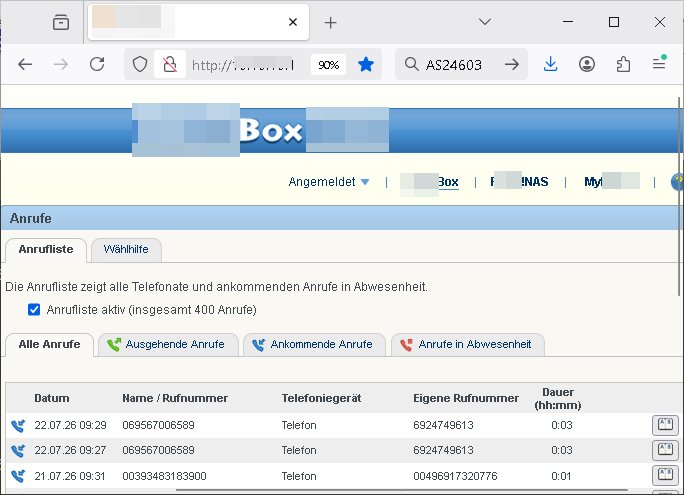684x495 pixels.
Task: Open the help question mark icon
Action: click(677, 182)
